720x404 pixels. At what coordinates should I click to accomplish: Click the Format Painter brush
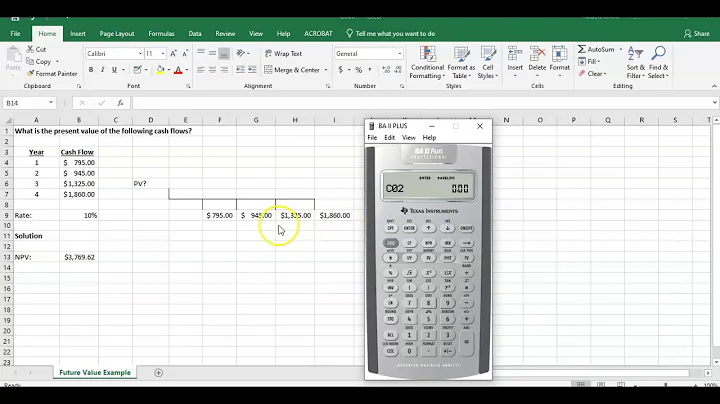pyautogui.click(x=30, y=73)
